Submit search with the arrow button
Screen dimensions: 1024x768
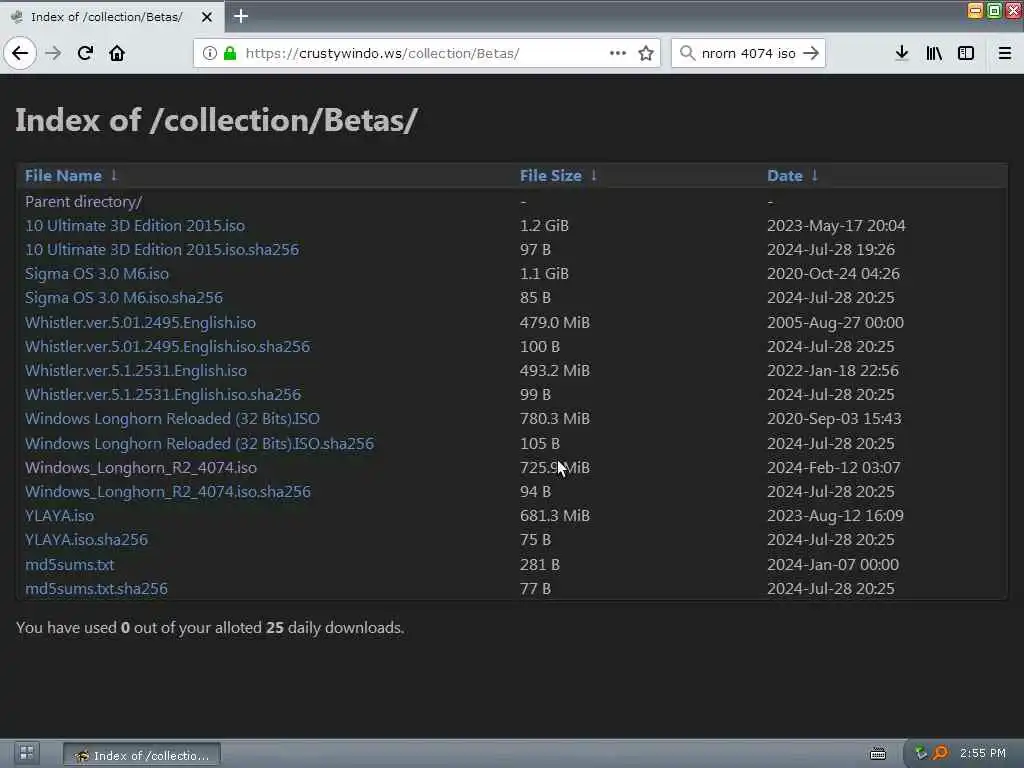click(810, 53)
